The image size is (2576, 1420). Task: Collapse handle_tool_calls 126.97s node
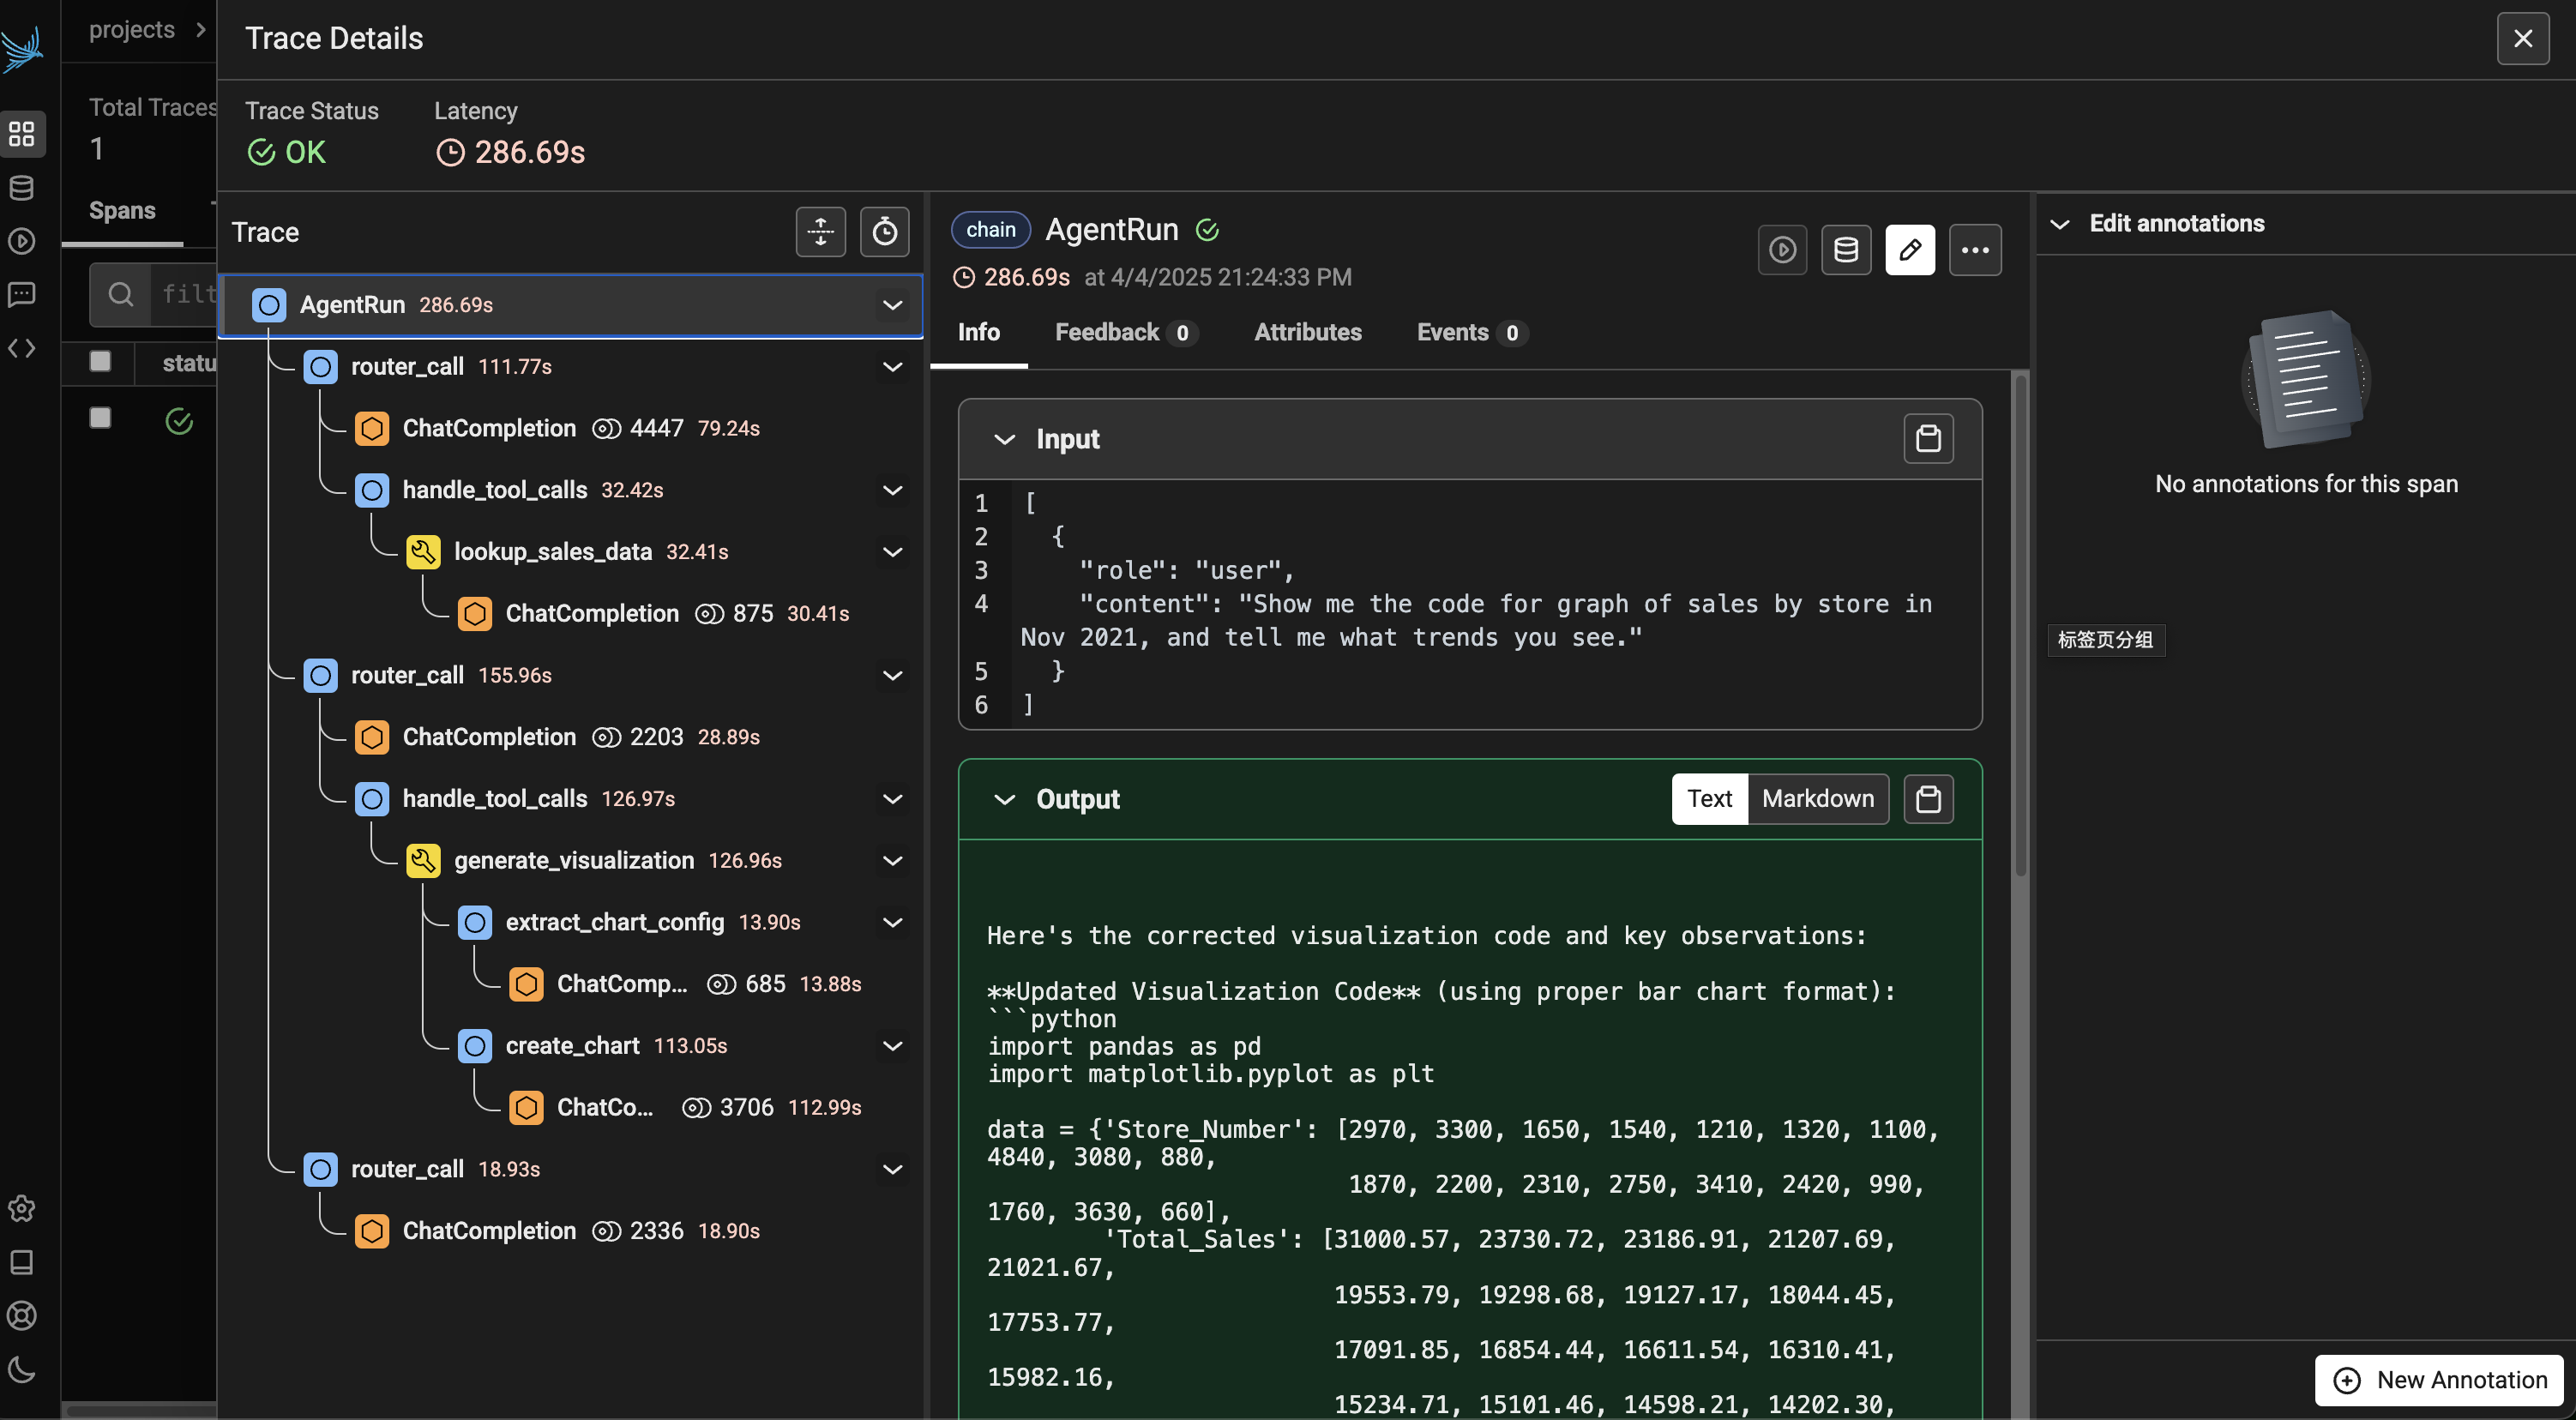pos(893,799)
